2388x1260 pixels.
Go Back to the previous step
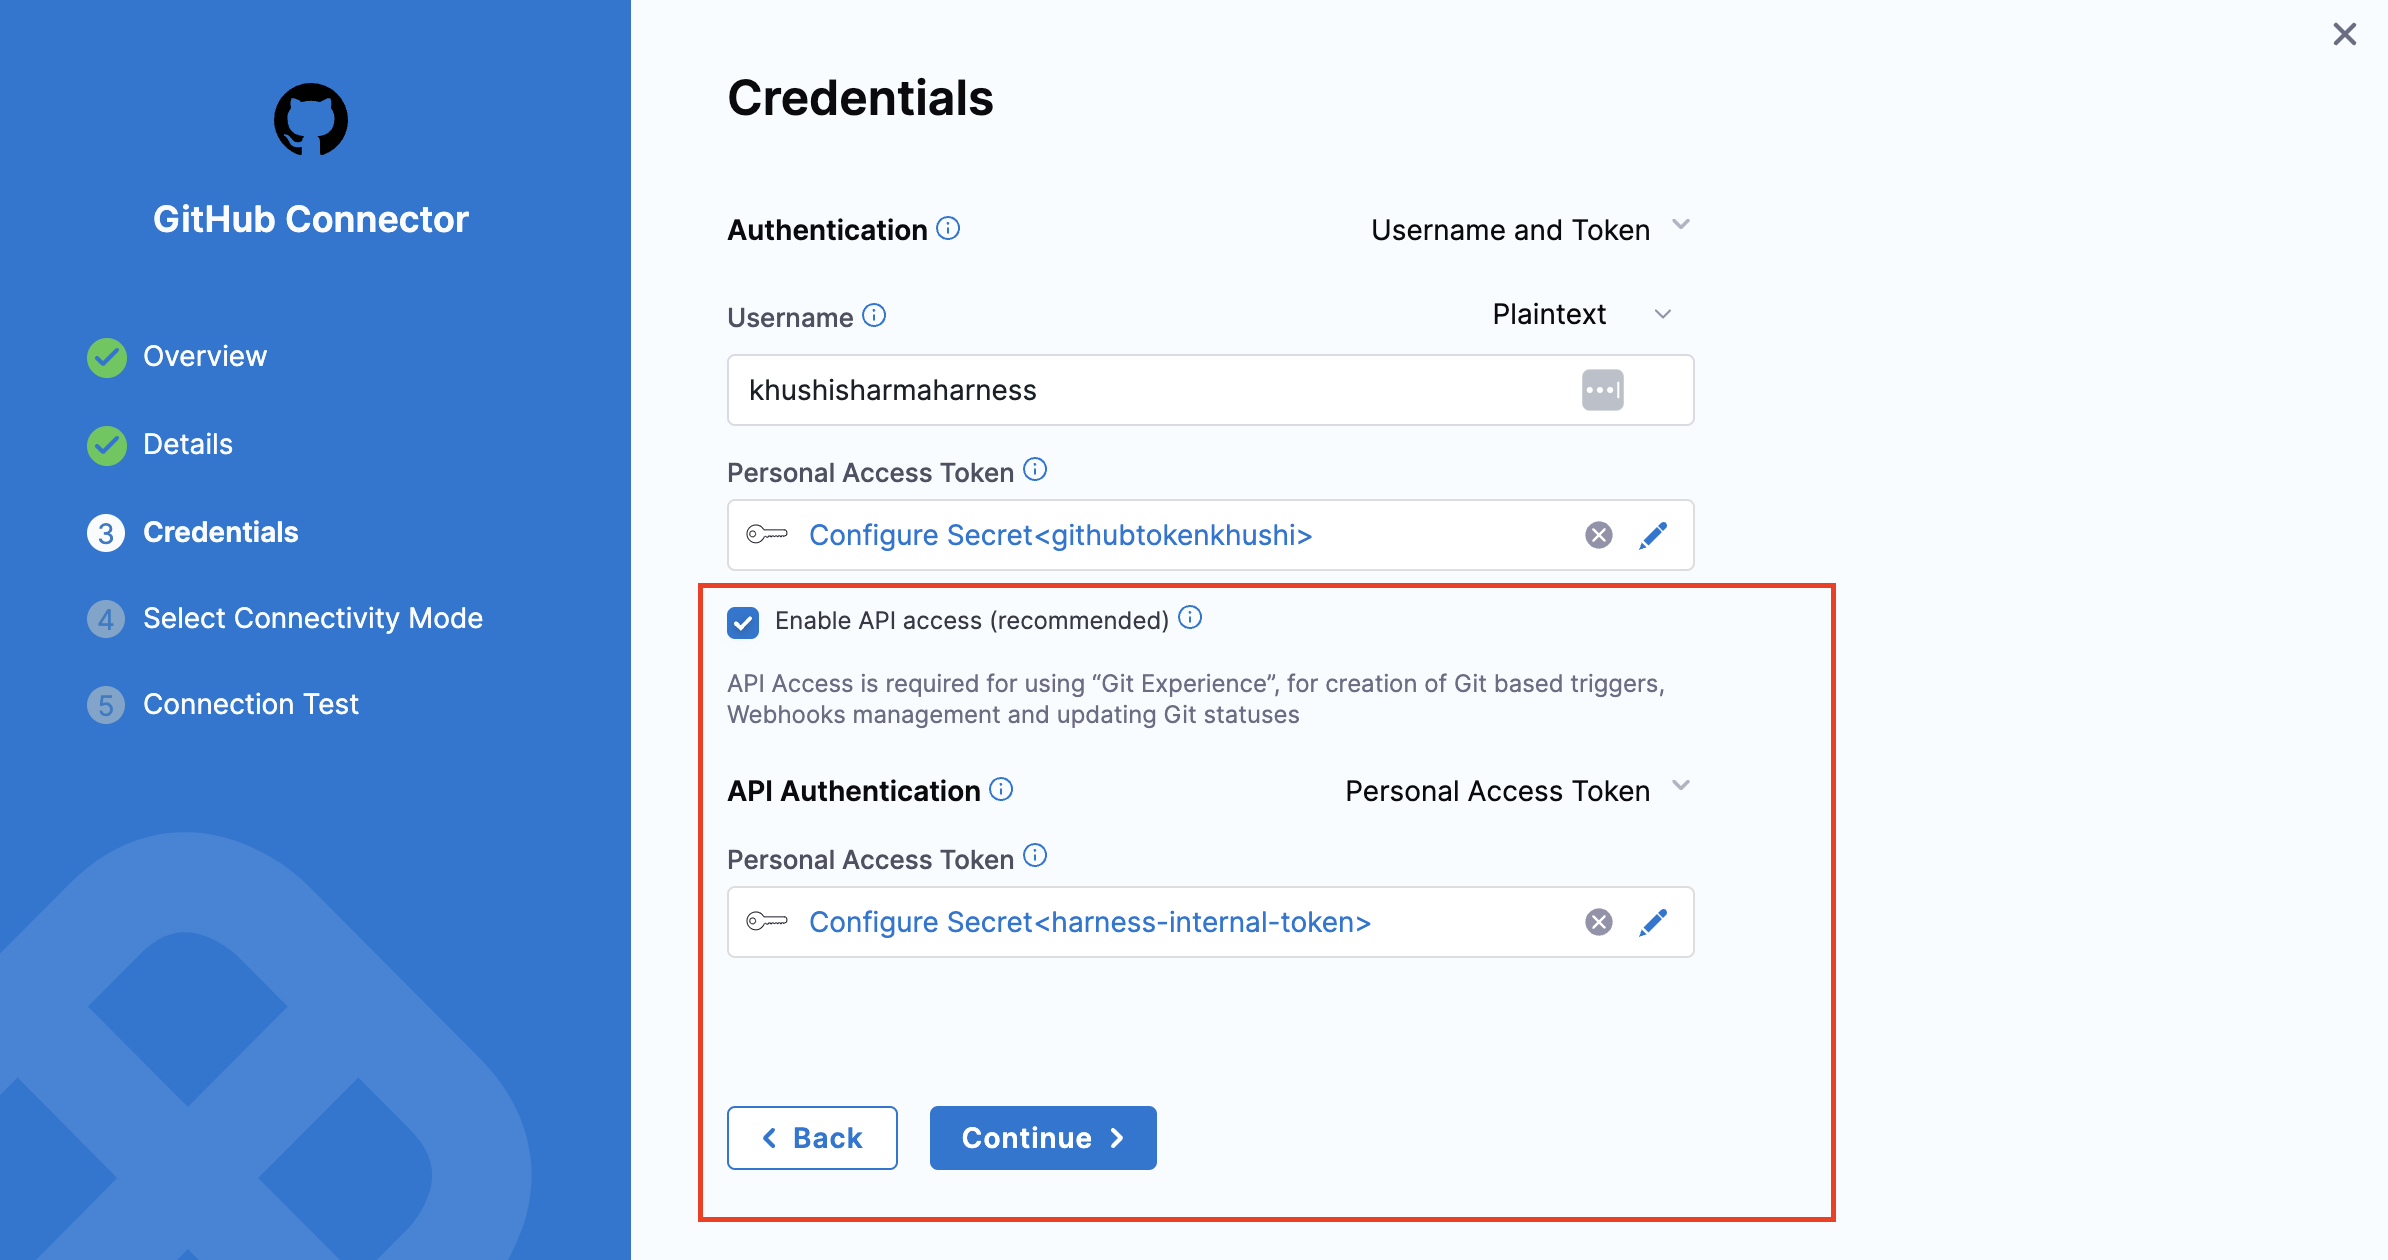pyautogui.click(x=812, y=1138)
